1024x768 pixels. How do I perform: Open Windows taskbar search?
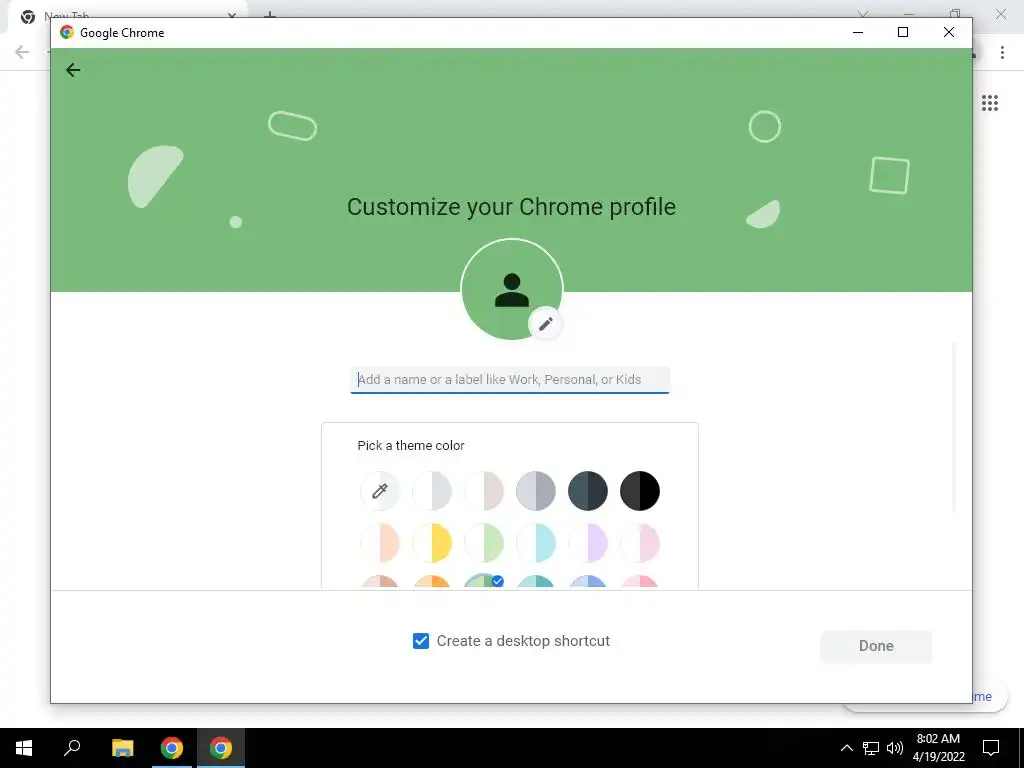pyautogui.click(x=72, y=748)
